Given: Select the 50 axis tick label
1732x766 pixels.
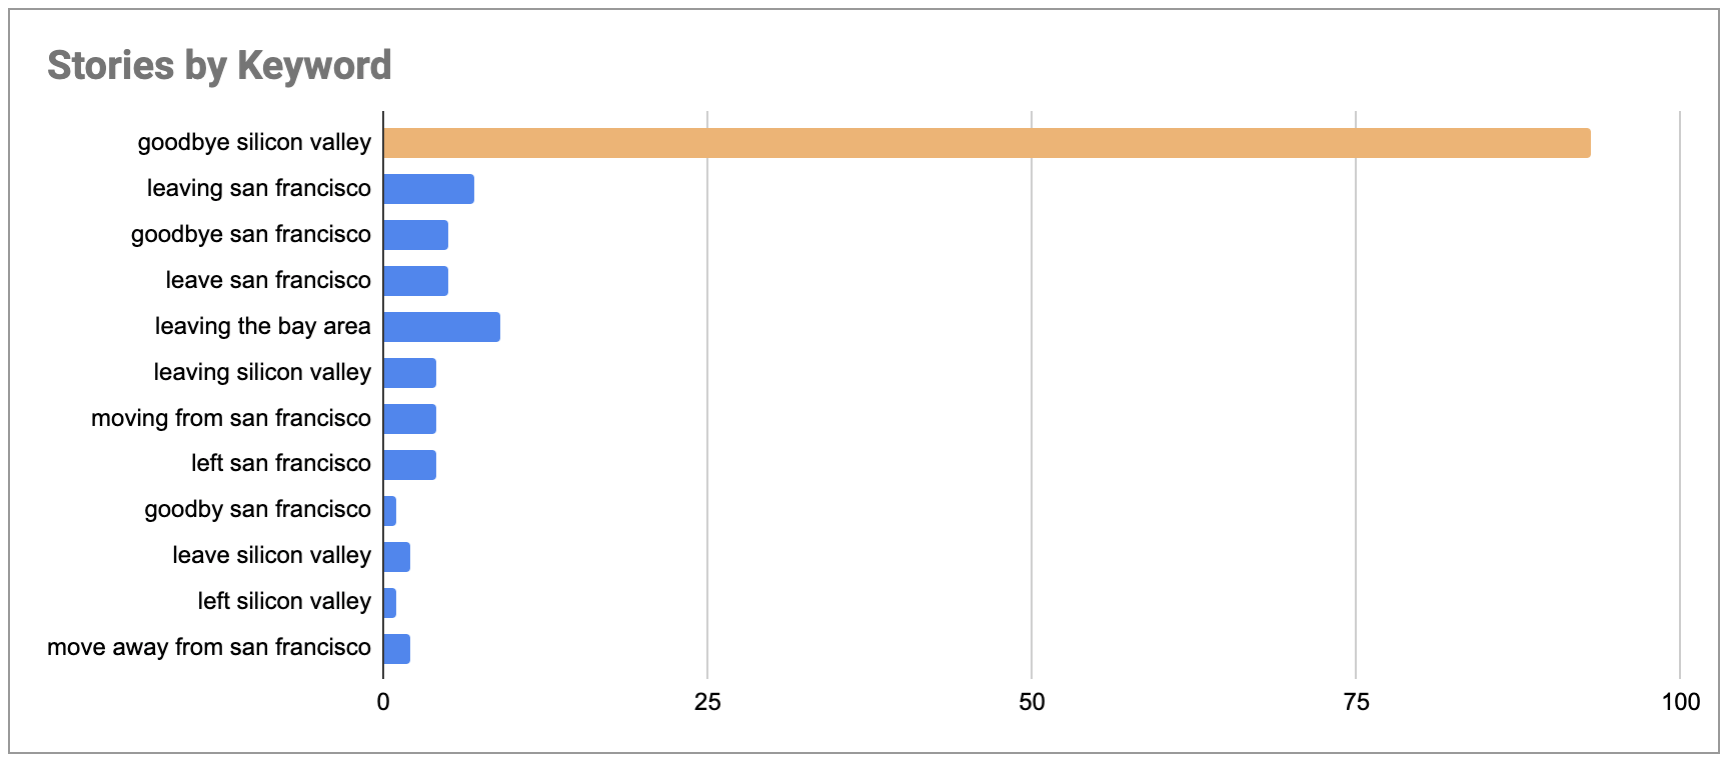Looking at the screenshot, I should [x=1032, y=702].
